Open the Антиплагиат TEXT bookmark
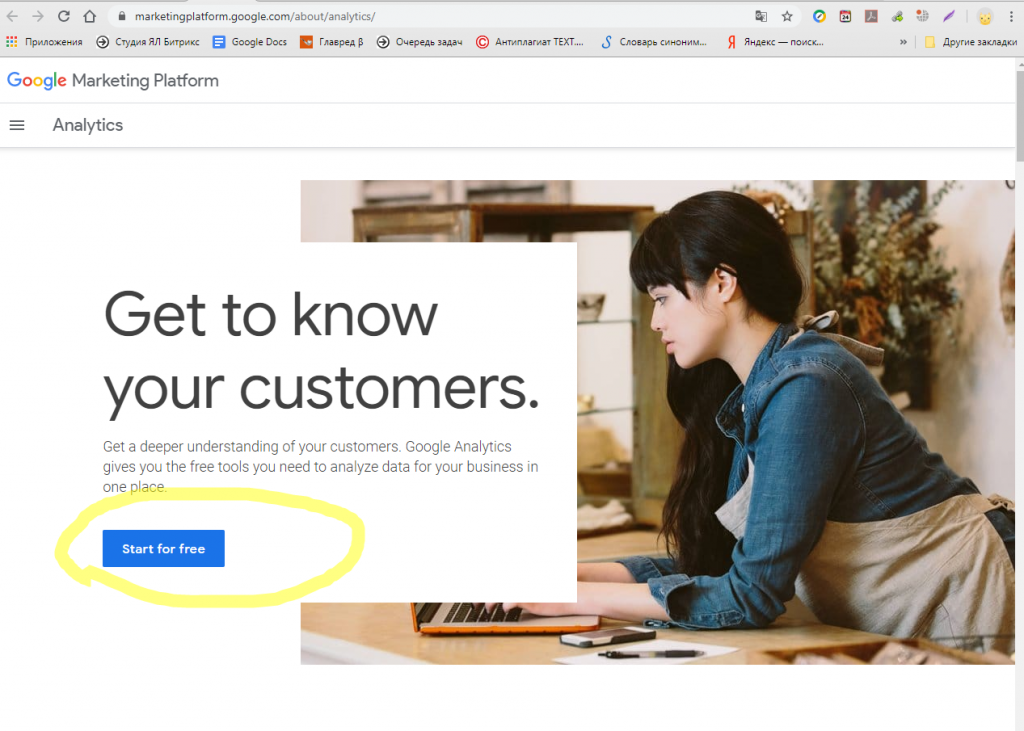 [x=530, y=42]
